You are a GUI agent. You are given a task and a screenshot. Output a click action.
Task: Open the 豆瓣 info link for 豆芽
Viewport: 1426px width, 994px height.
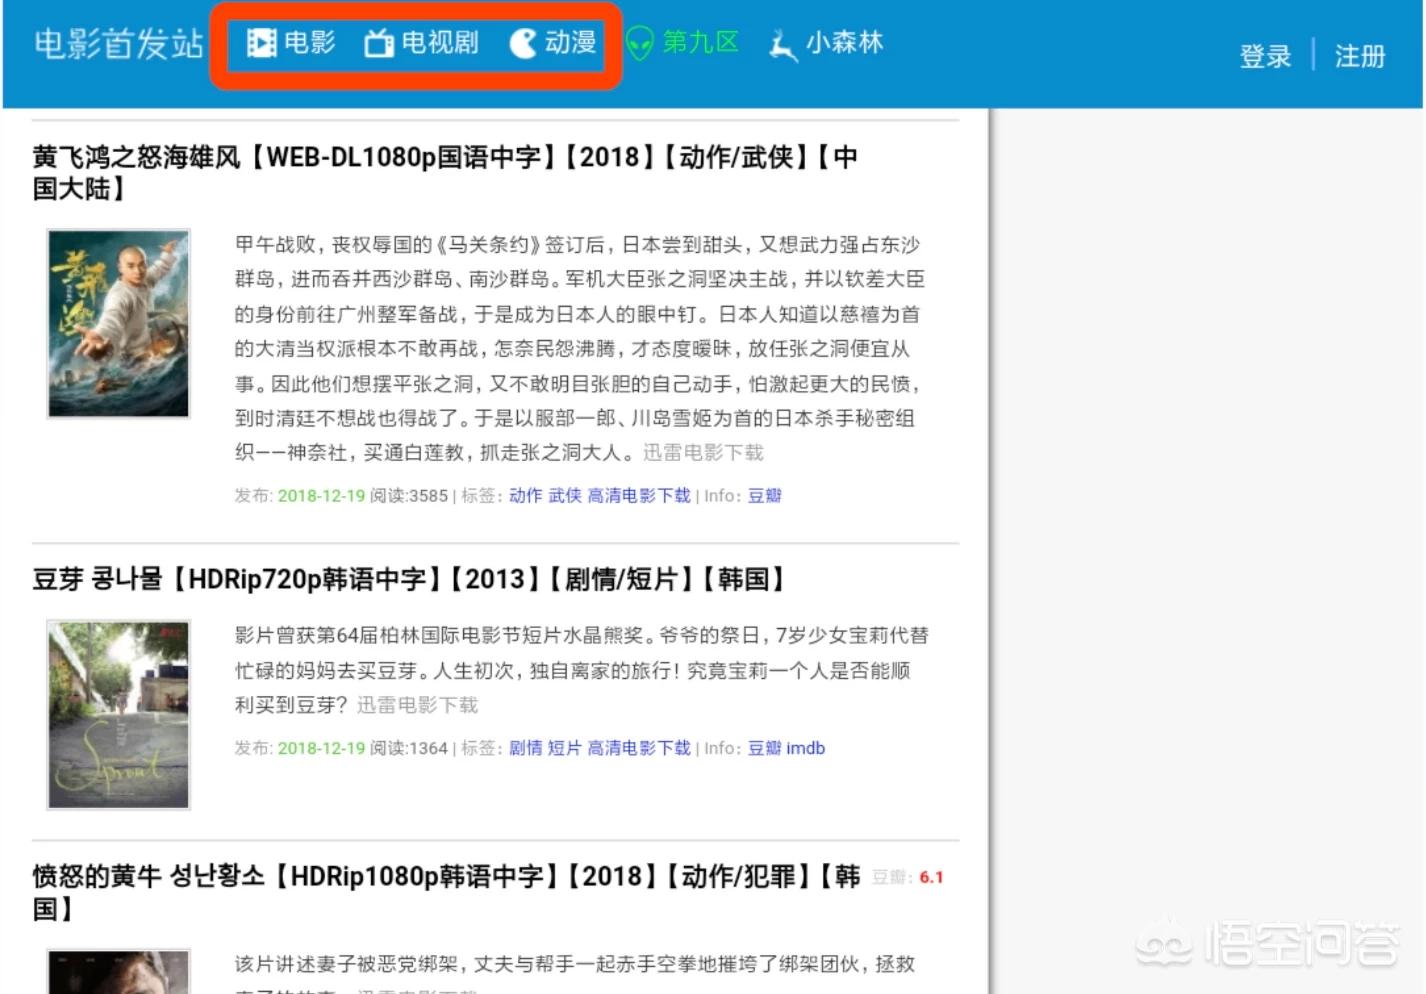(765, 748)
